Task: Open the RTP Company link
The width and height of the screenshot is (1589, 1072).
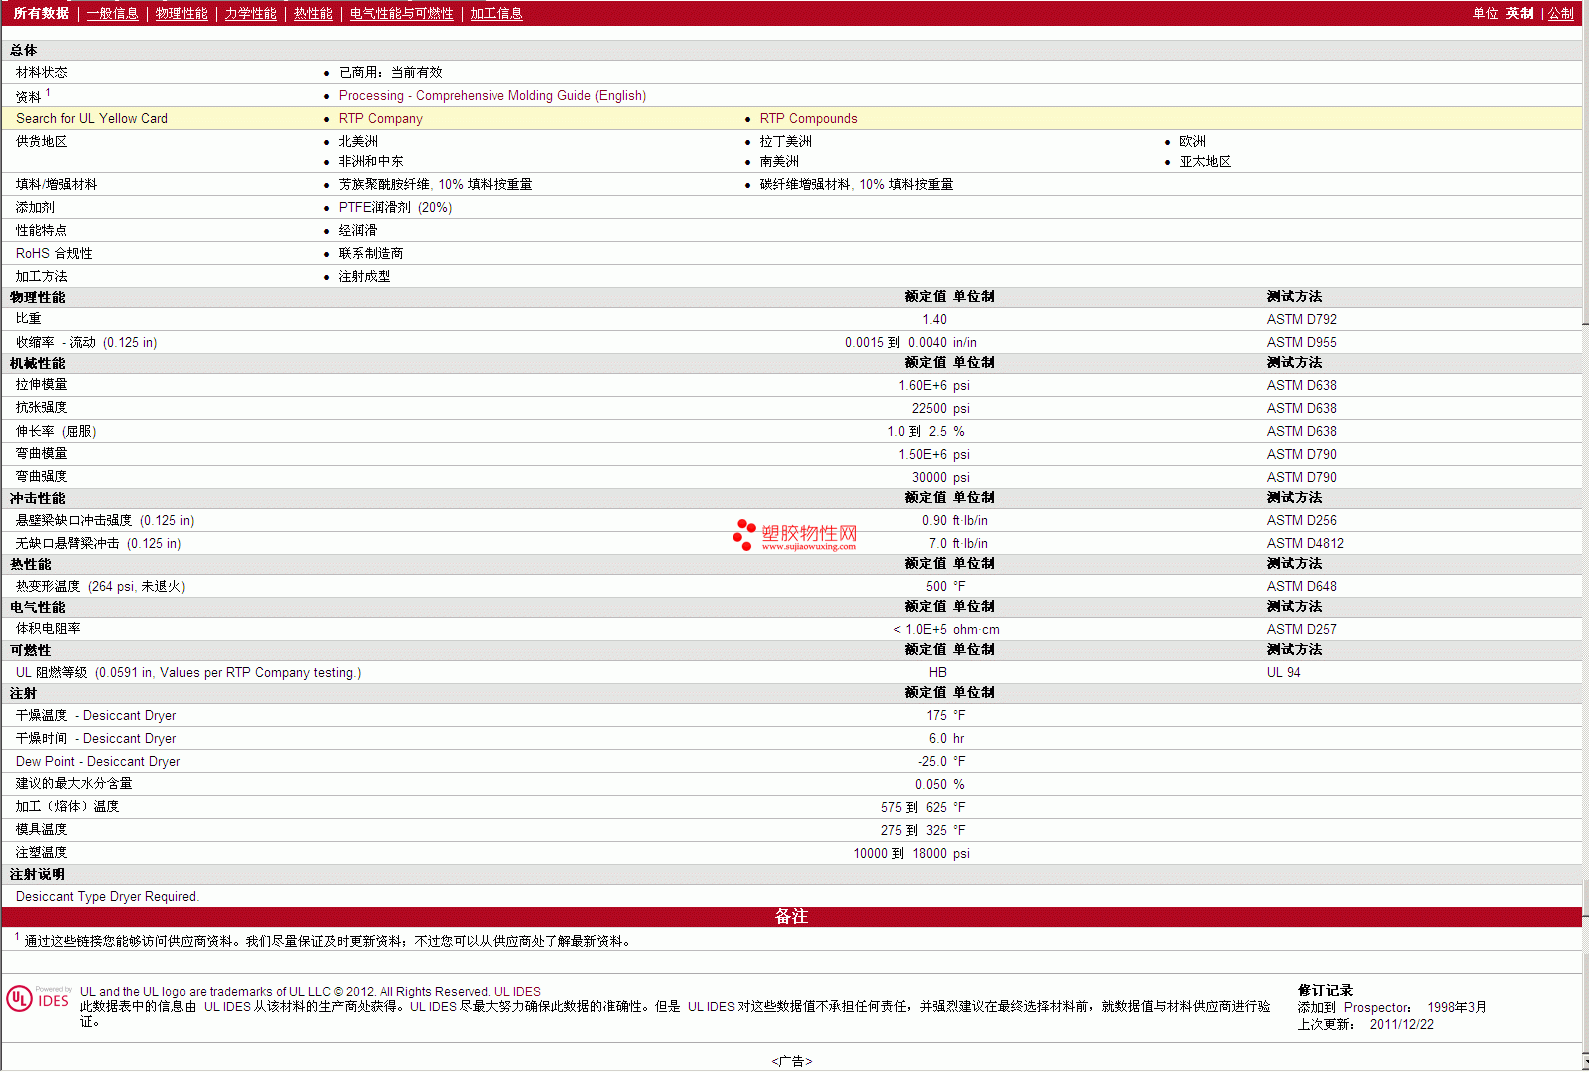Action: [x=380, y=118]
